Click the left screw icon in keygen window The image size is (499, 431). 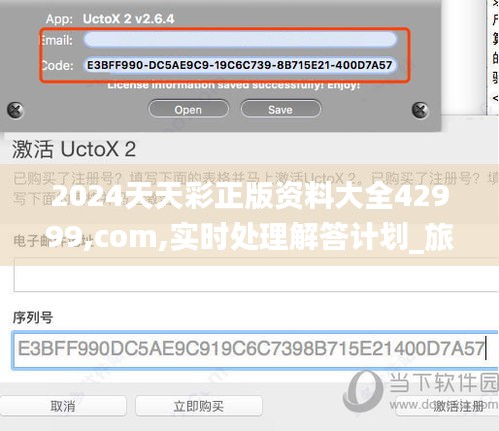tap(15, 110)
